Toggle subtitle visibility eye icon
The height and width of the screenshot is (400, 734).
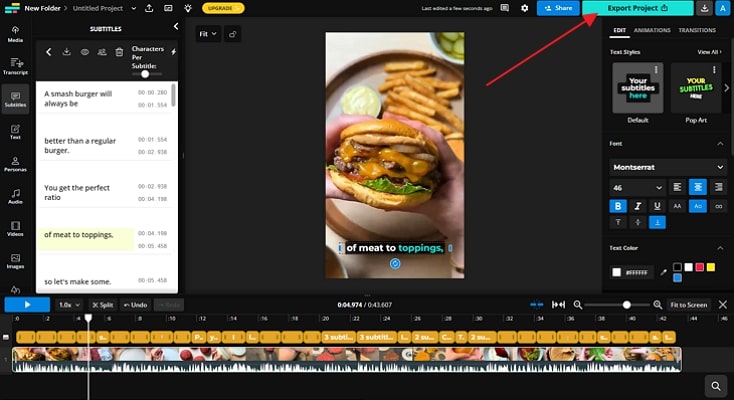[84, 52]
